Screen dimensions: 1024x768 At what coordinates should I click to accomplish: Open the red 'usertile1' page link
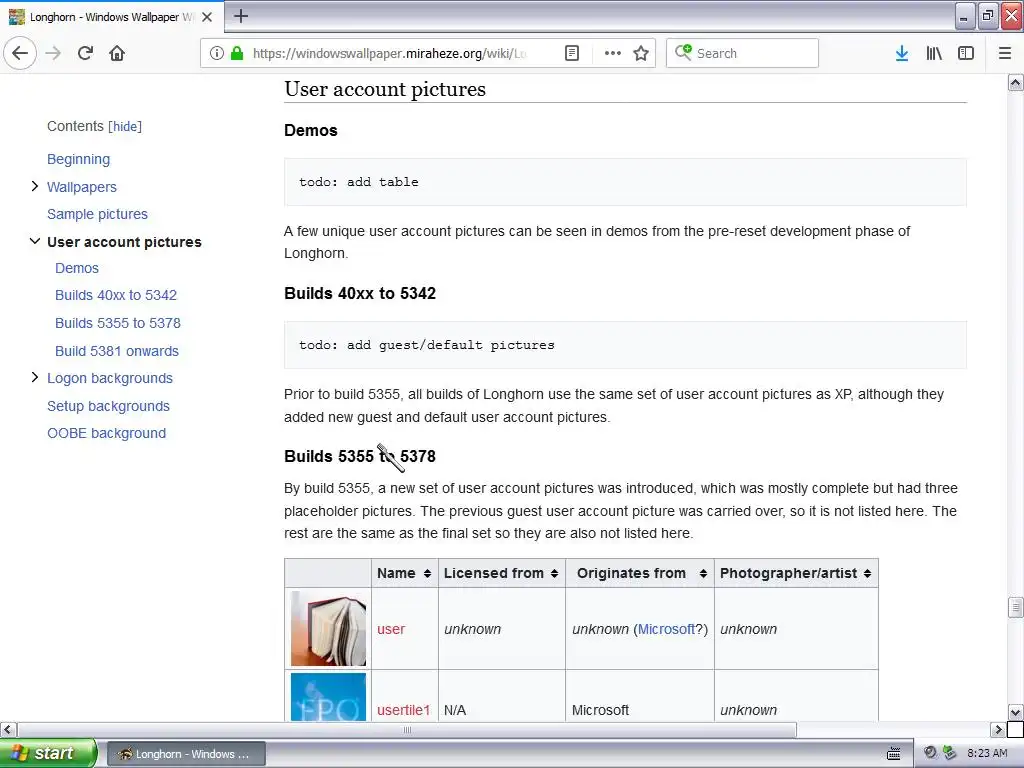(403, 711)
